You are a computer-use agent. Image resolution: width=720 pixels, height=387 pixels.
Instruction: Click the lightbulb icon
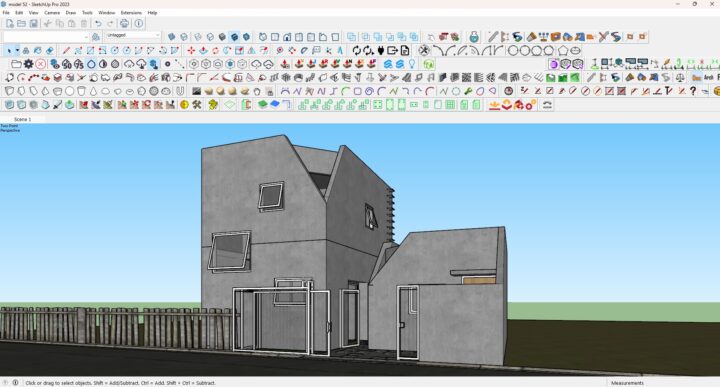tap(412, 64)
